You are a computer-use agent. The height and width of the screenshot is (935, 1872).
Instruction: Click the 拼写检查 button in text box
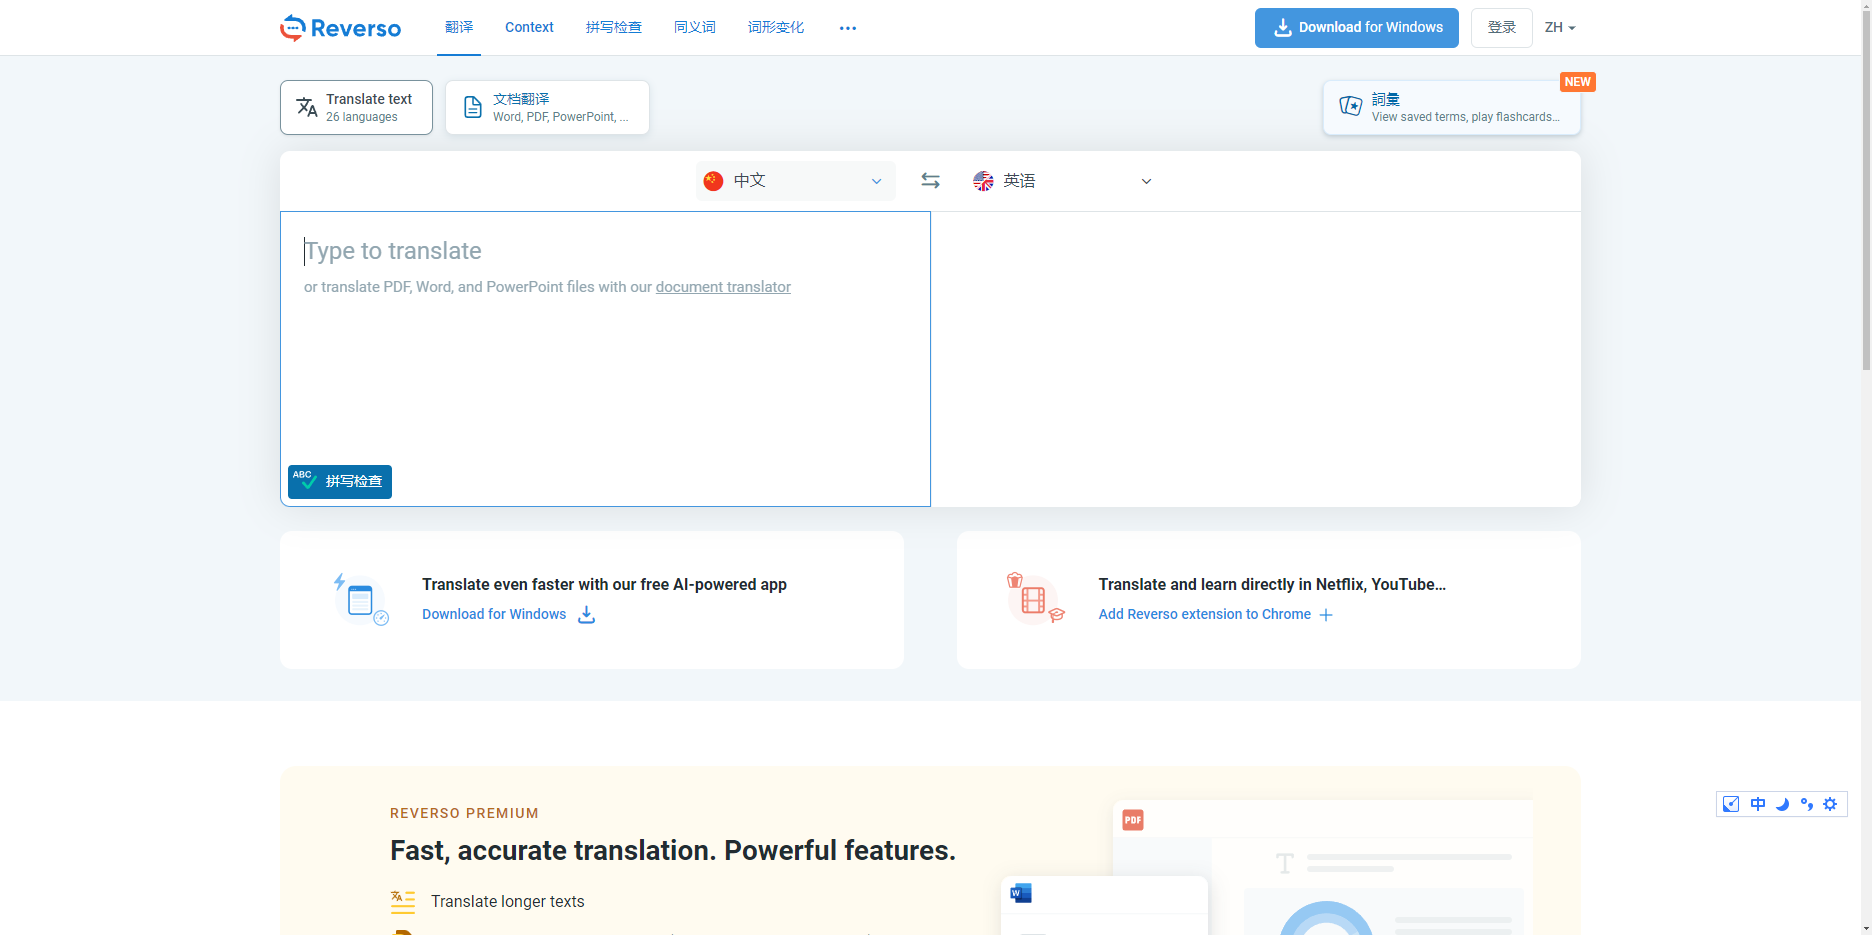tap(340, 482)
